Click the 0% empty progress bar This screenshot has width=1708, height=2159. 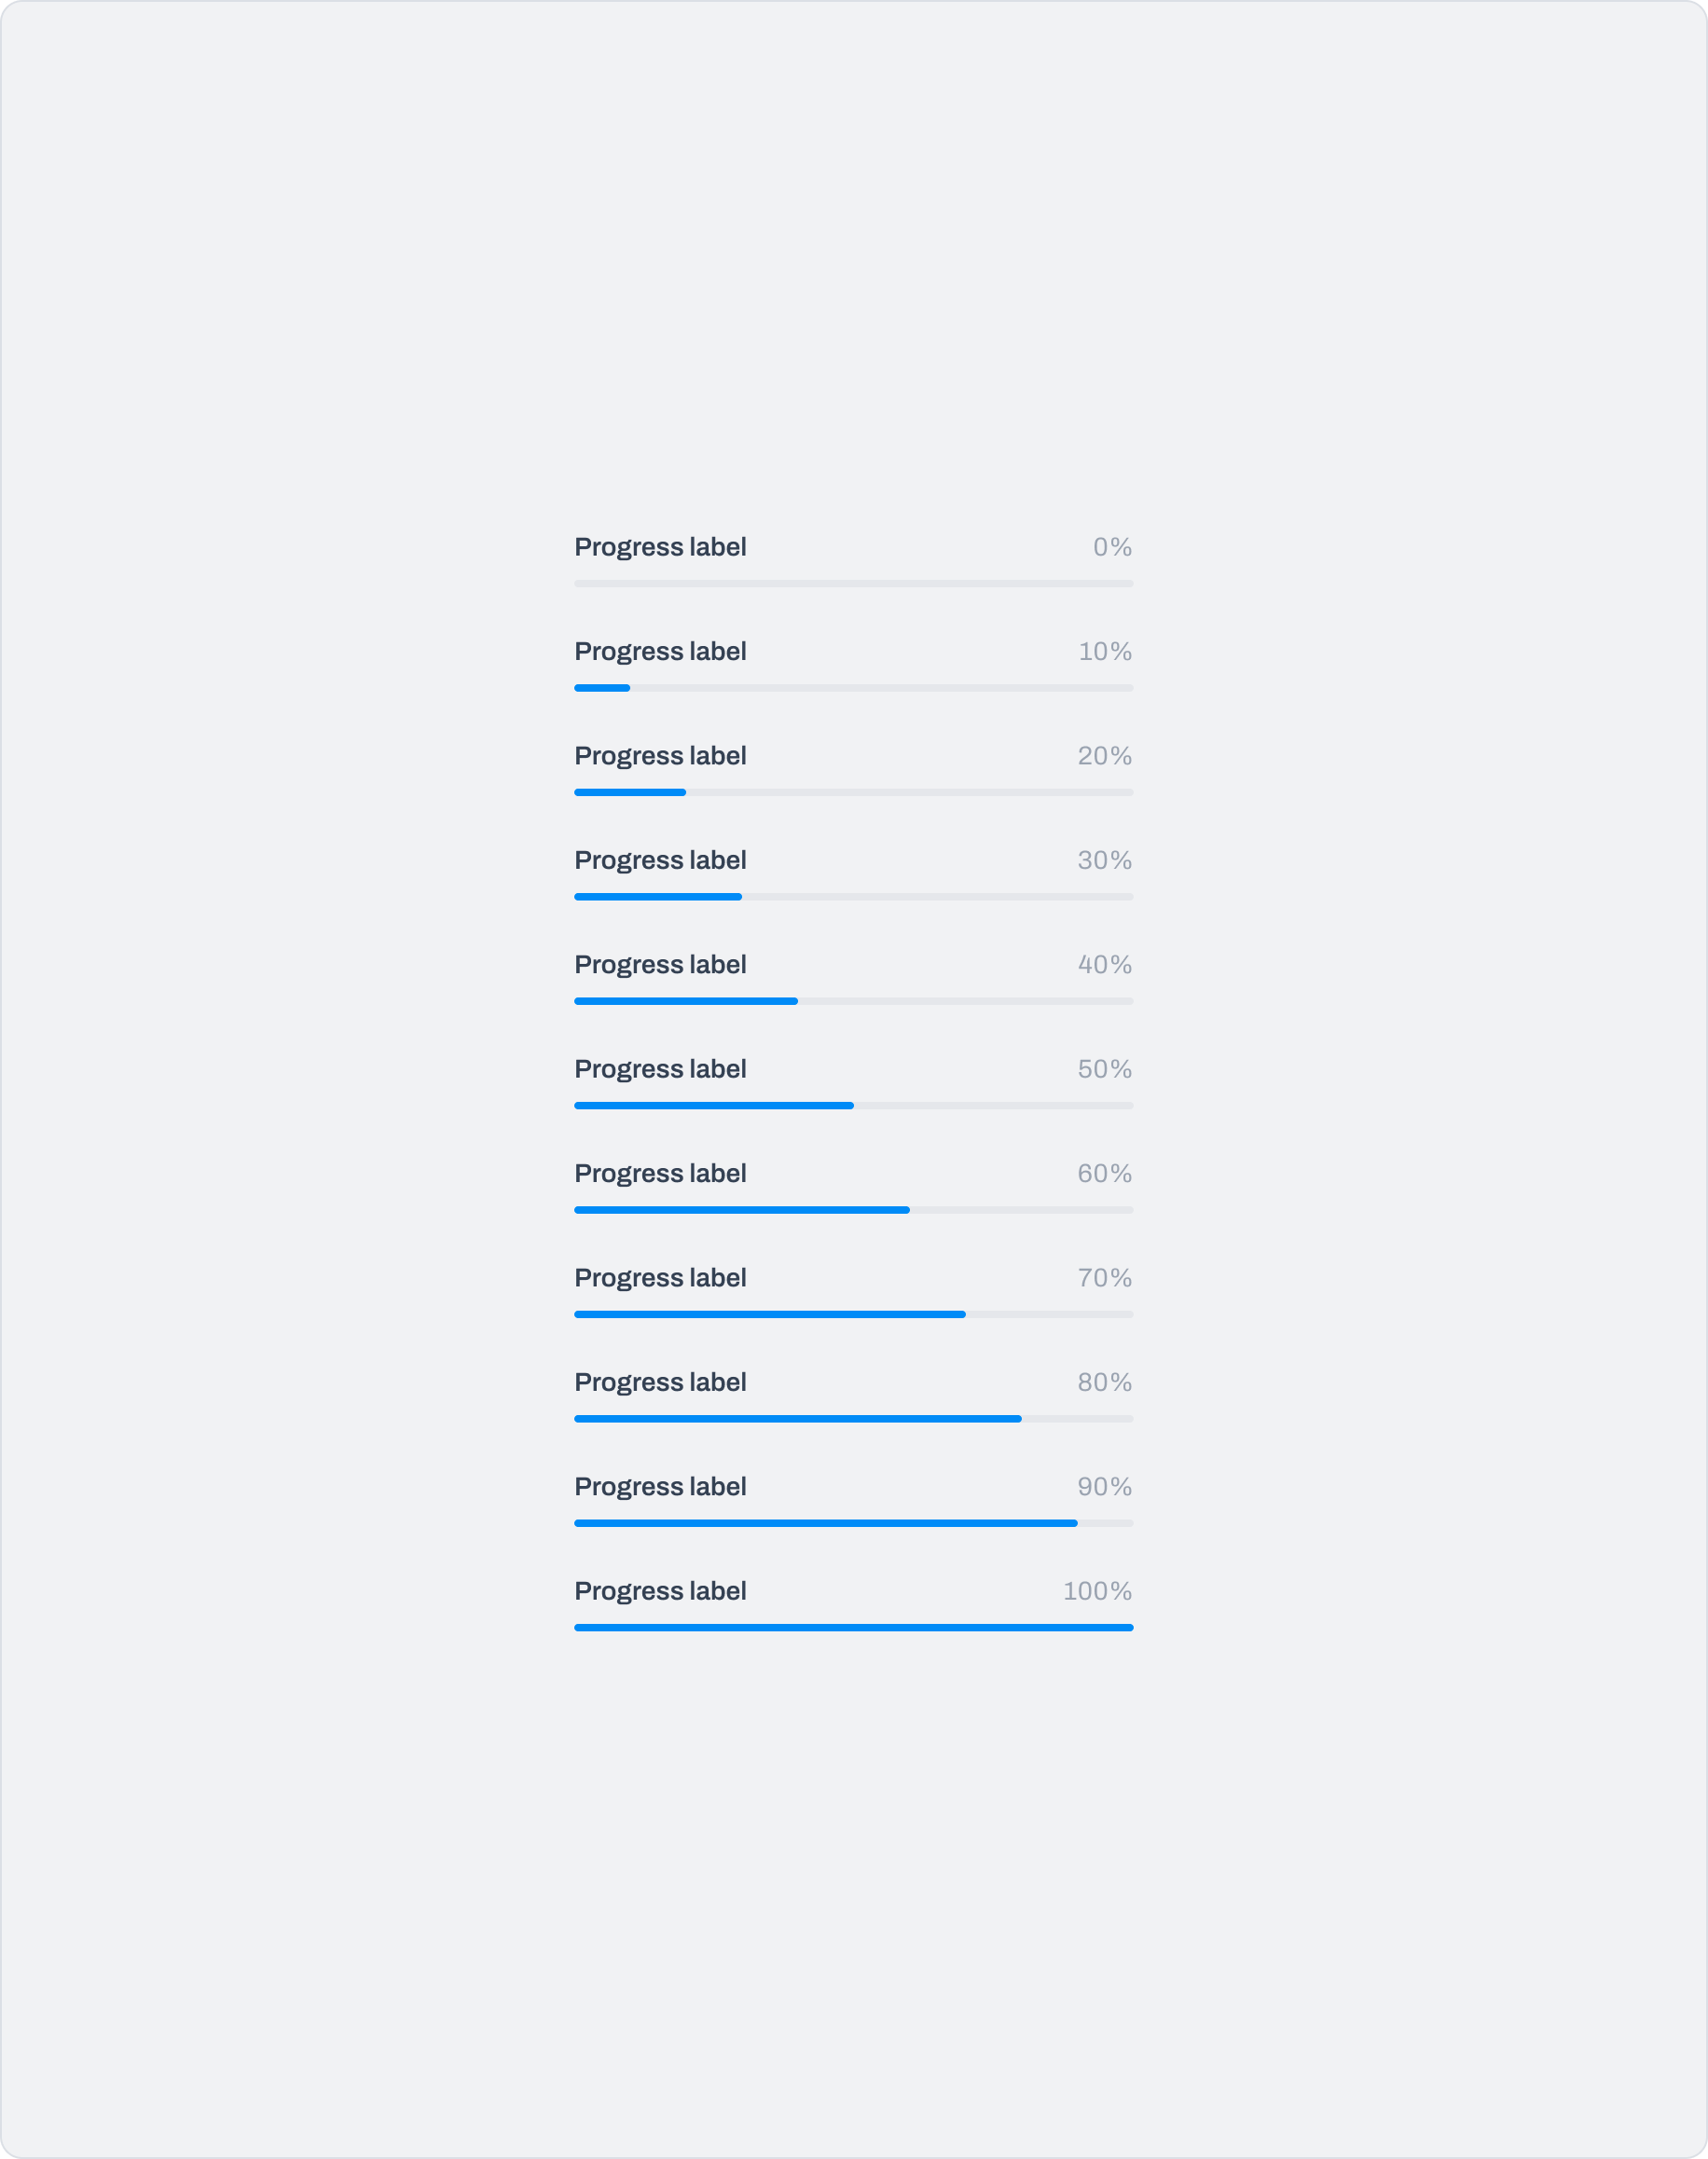(853, 584)
